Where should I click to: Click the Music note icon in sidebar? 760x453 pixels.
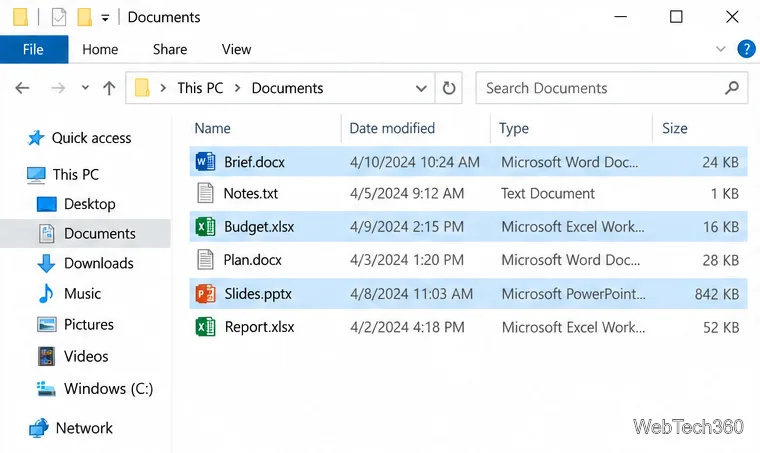(x=46, y=293)
